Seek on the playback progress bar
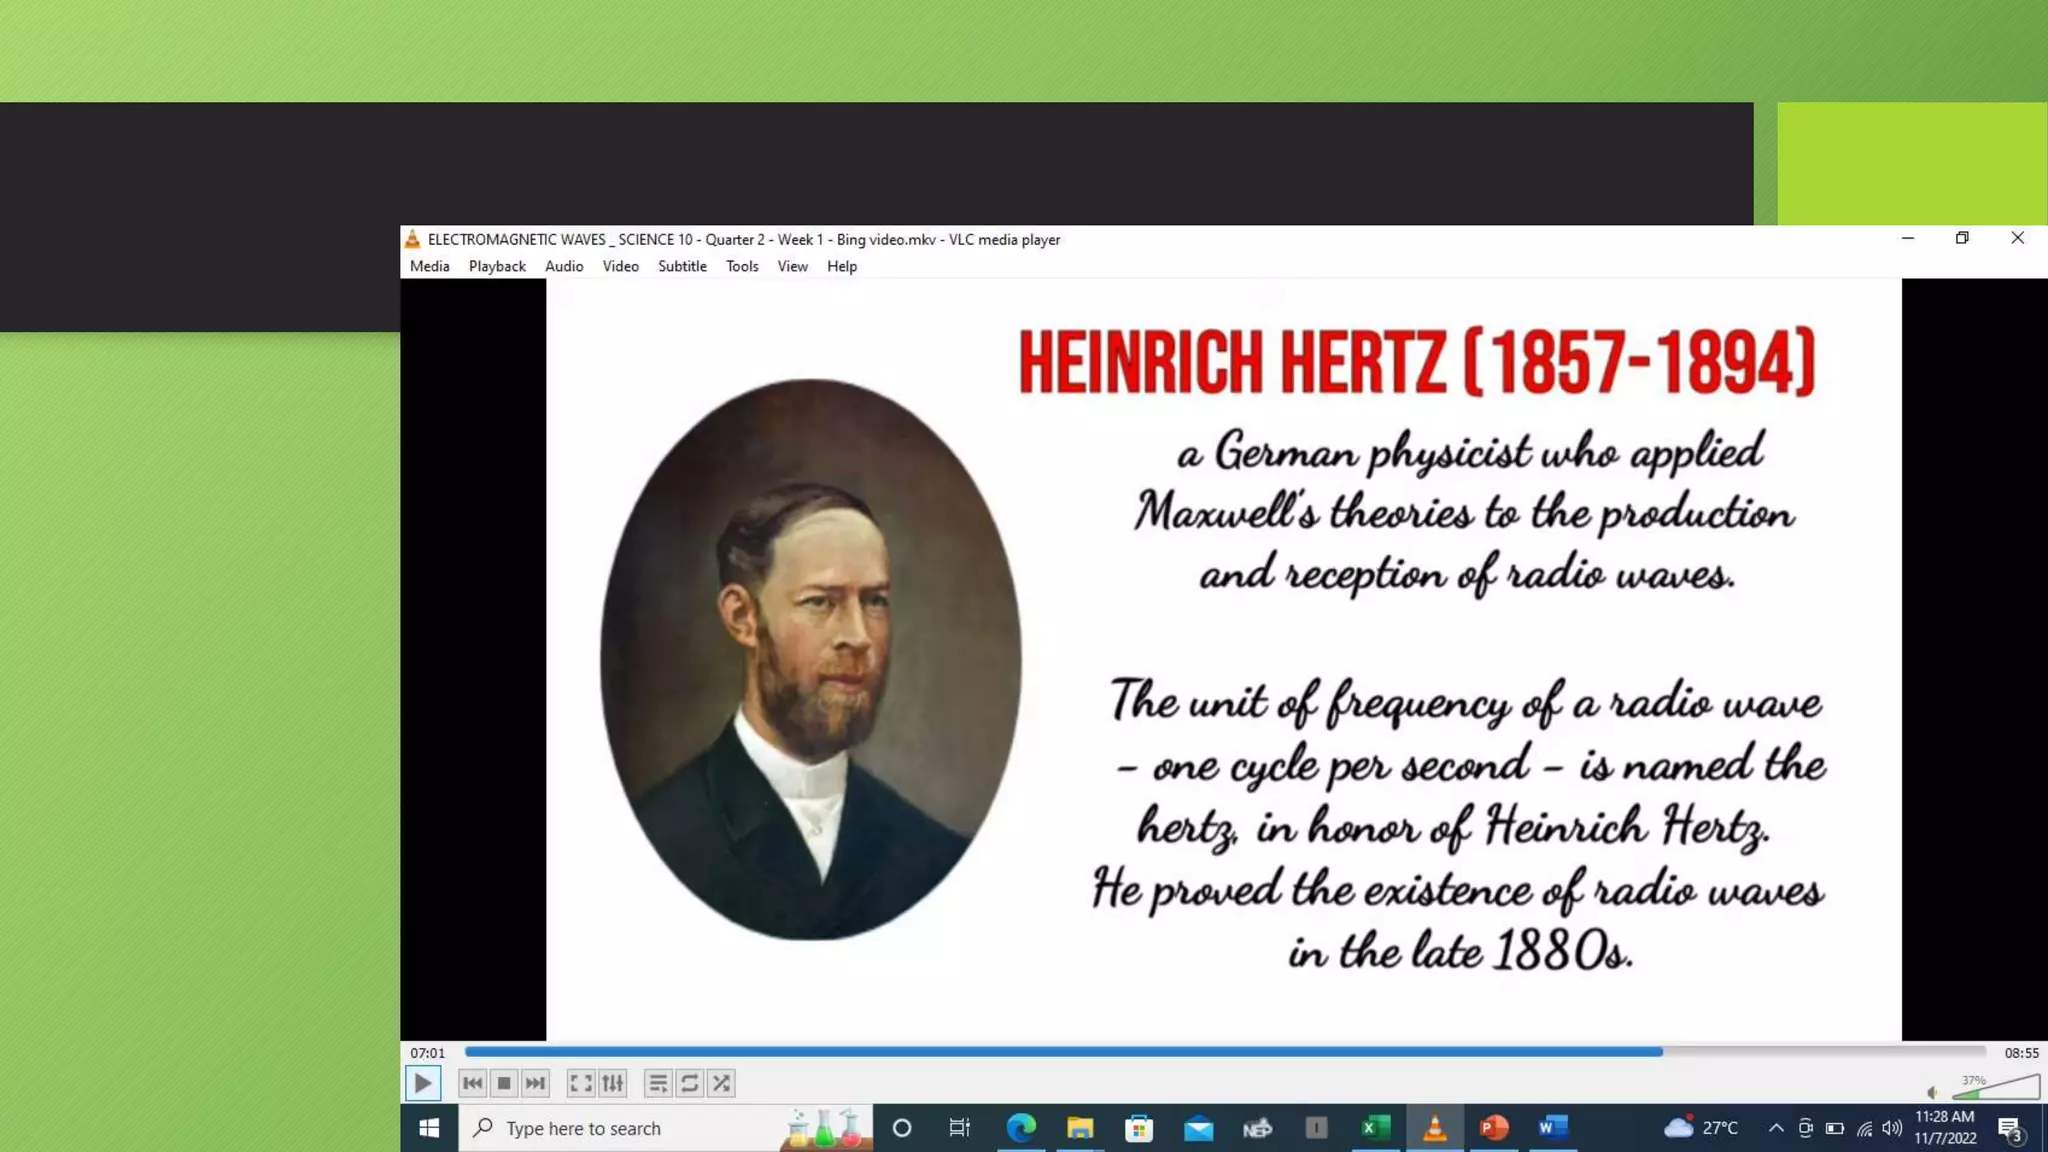The width and height of the screenshot is (2048, 1152). [x=1225, y=1052]
